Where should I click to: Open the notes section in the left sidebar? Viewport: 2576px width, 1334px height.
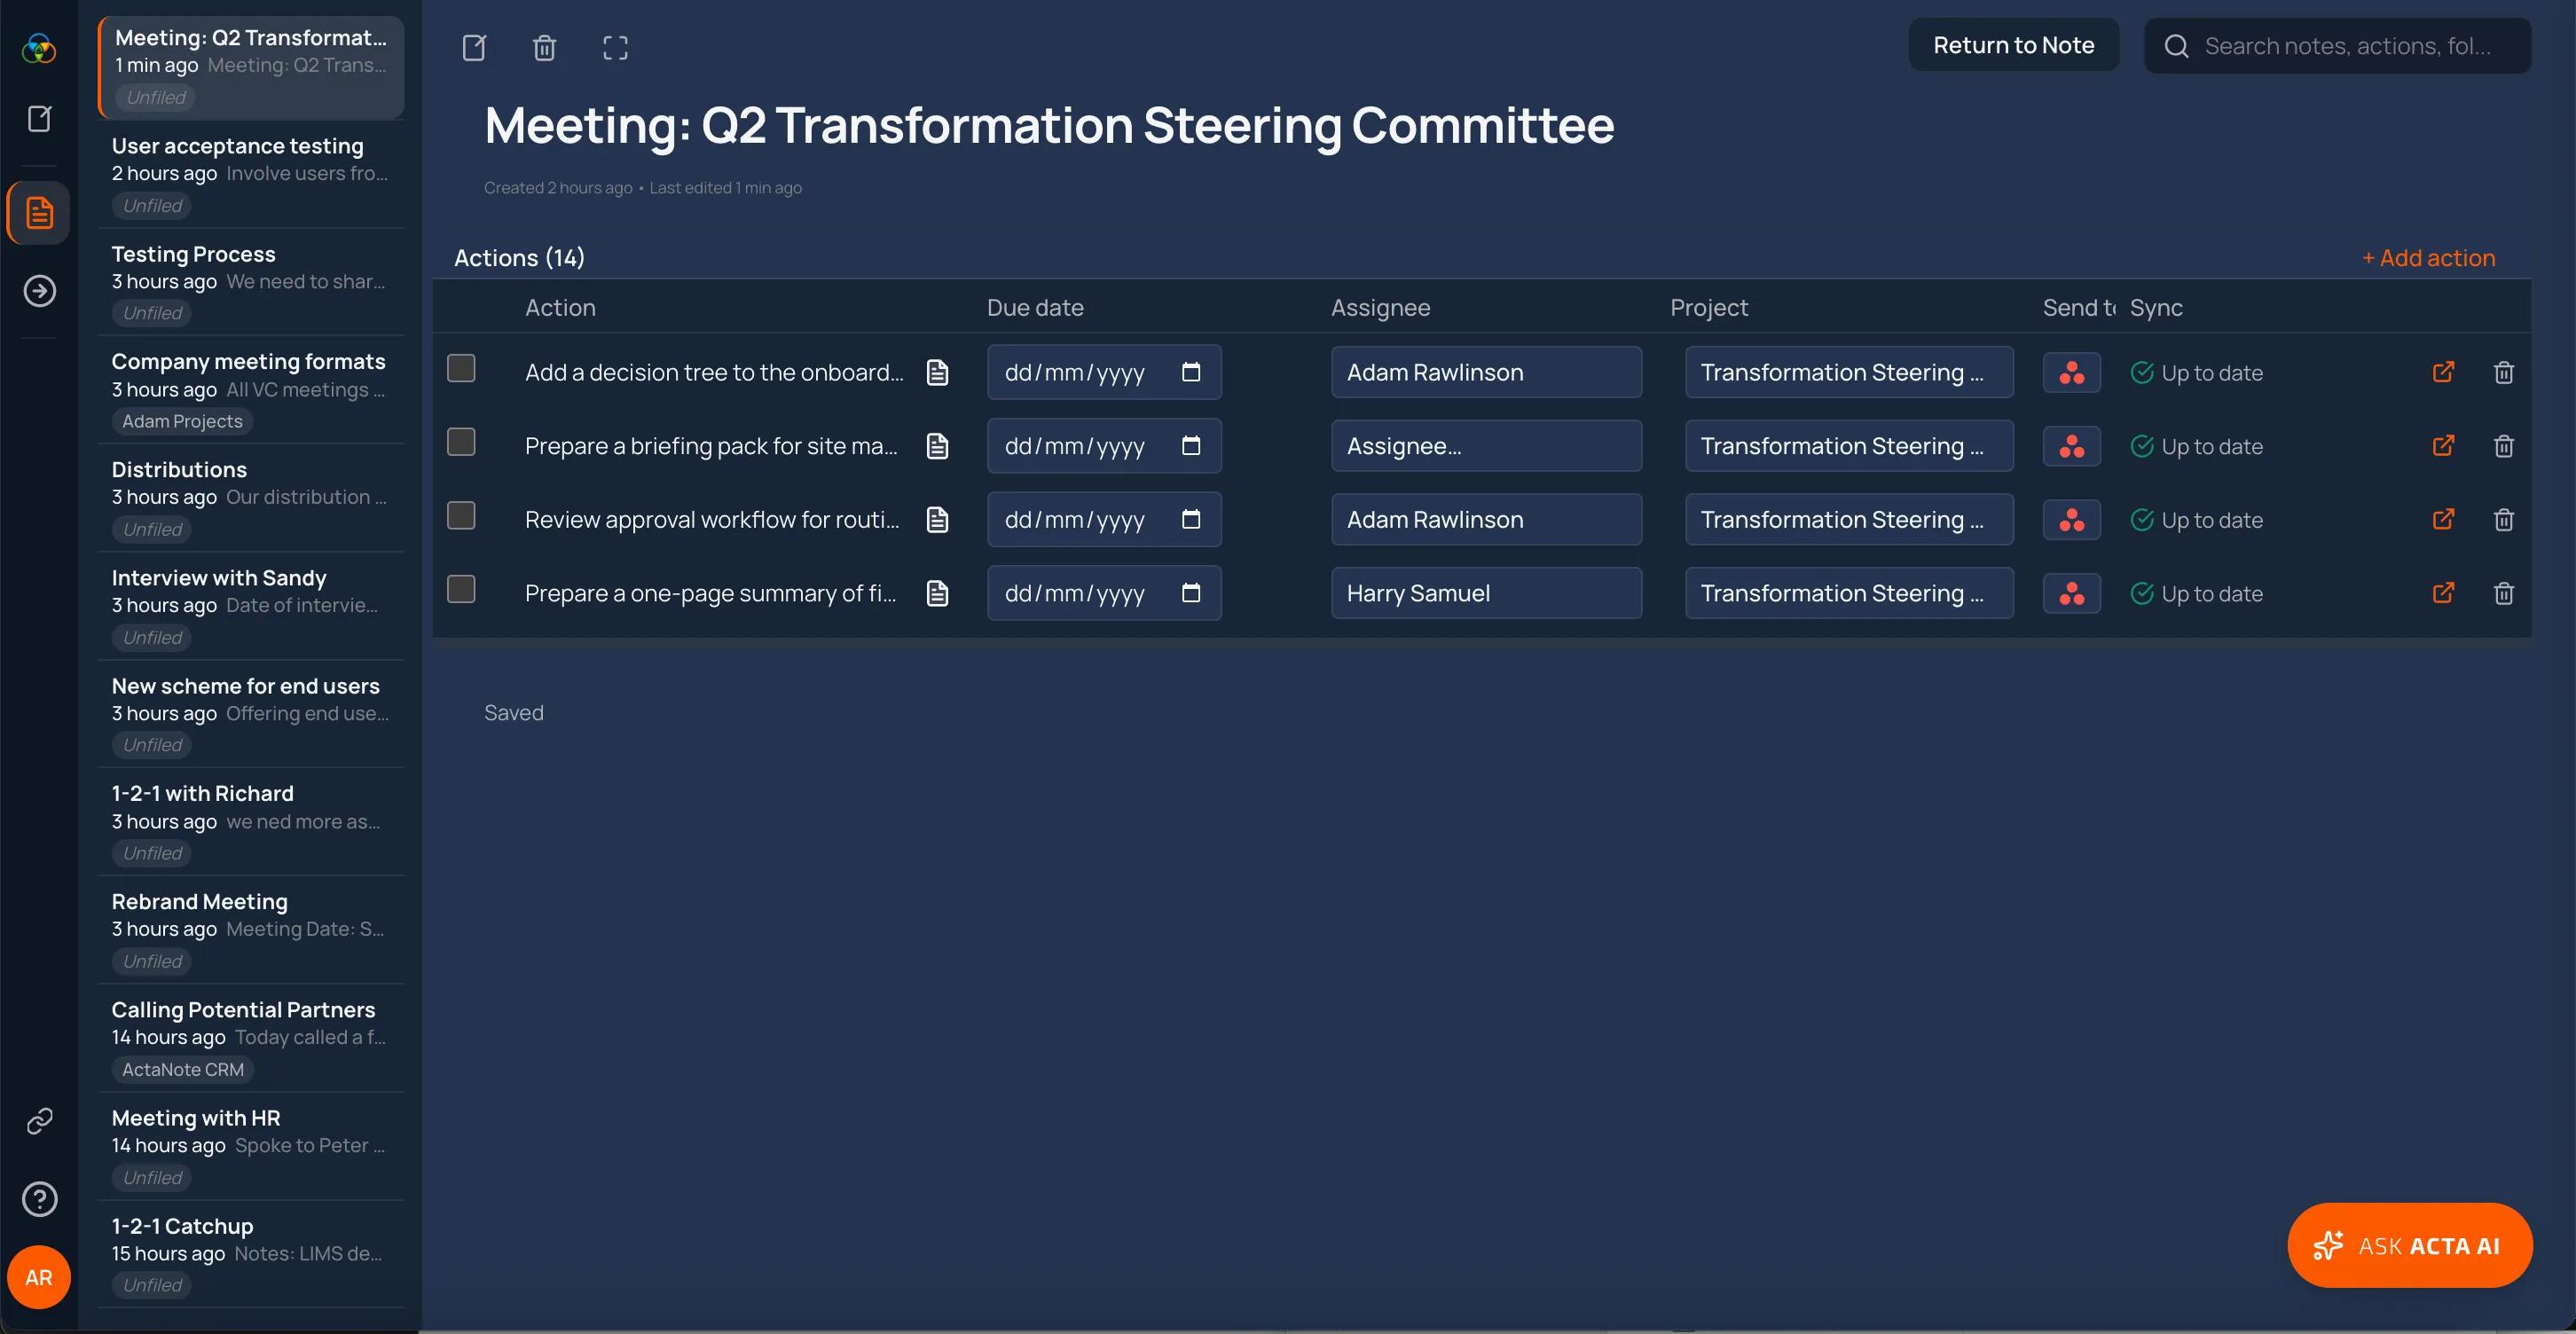(x=39, y=212)
